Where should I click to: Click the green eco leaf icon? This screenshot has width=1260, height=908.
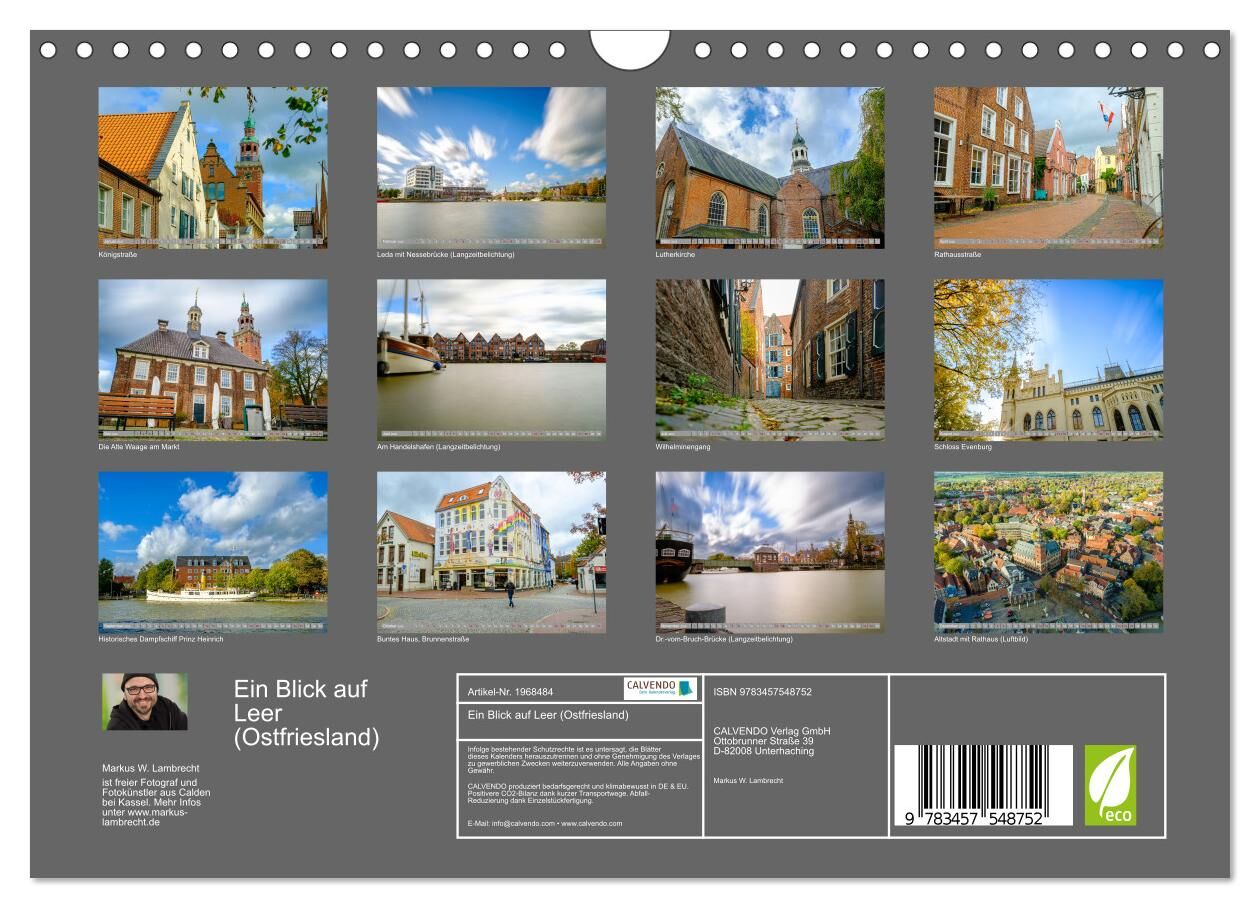pos(1110,785)
